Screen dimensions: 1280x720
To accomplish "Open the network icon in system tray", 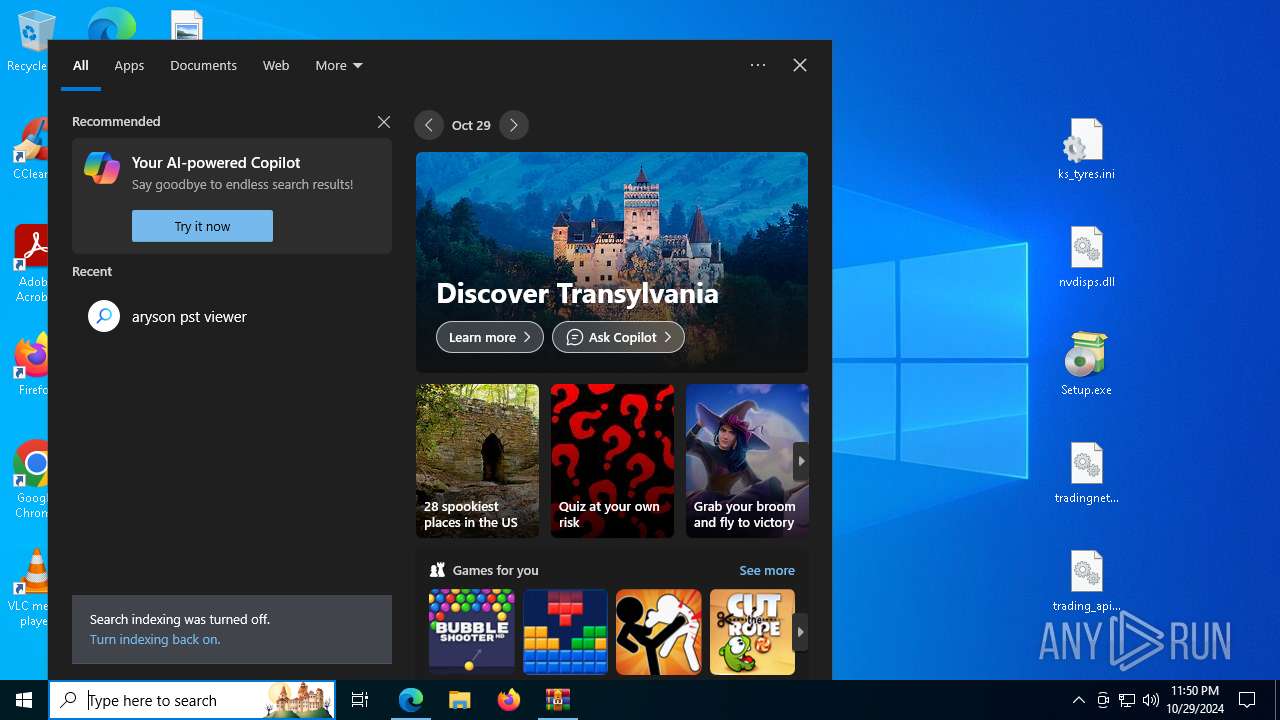I will click(x=1127, y=700).
